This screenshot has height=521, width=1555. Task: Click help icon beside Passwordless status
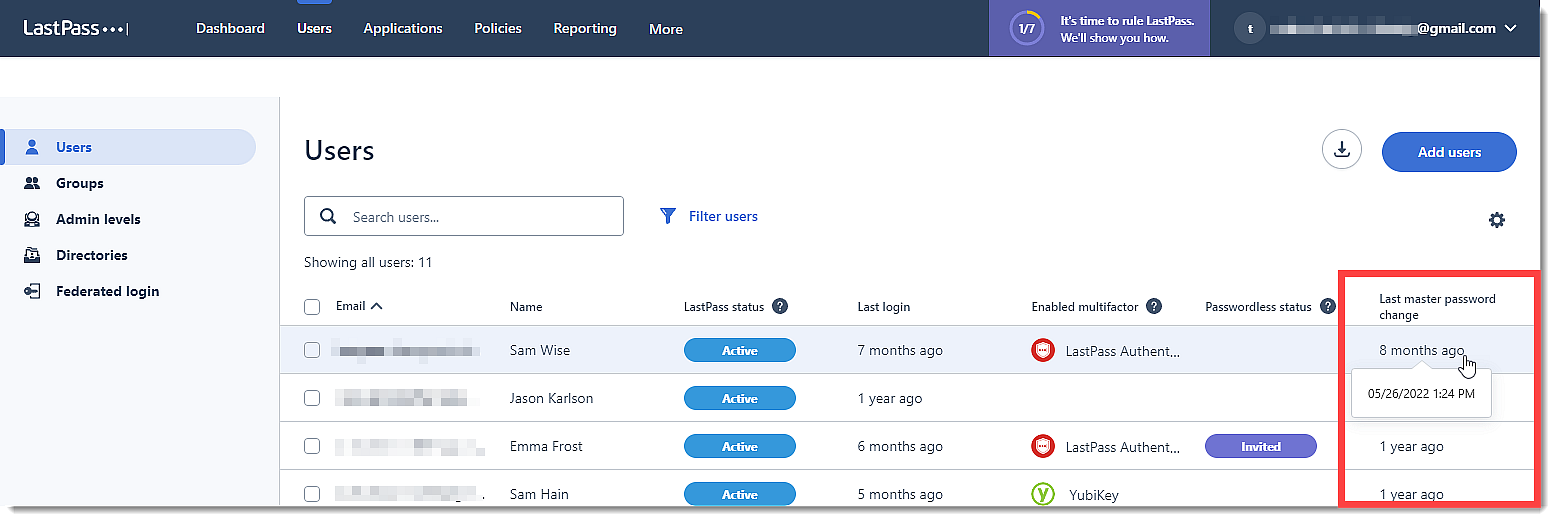tap(1328, 306)
